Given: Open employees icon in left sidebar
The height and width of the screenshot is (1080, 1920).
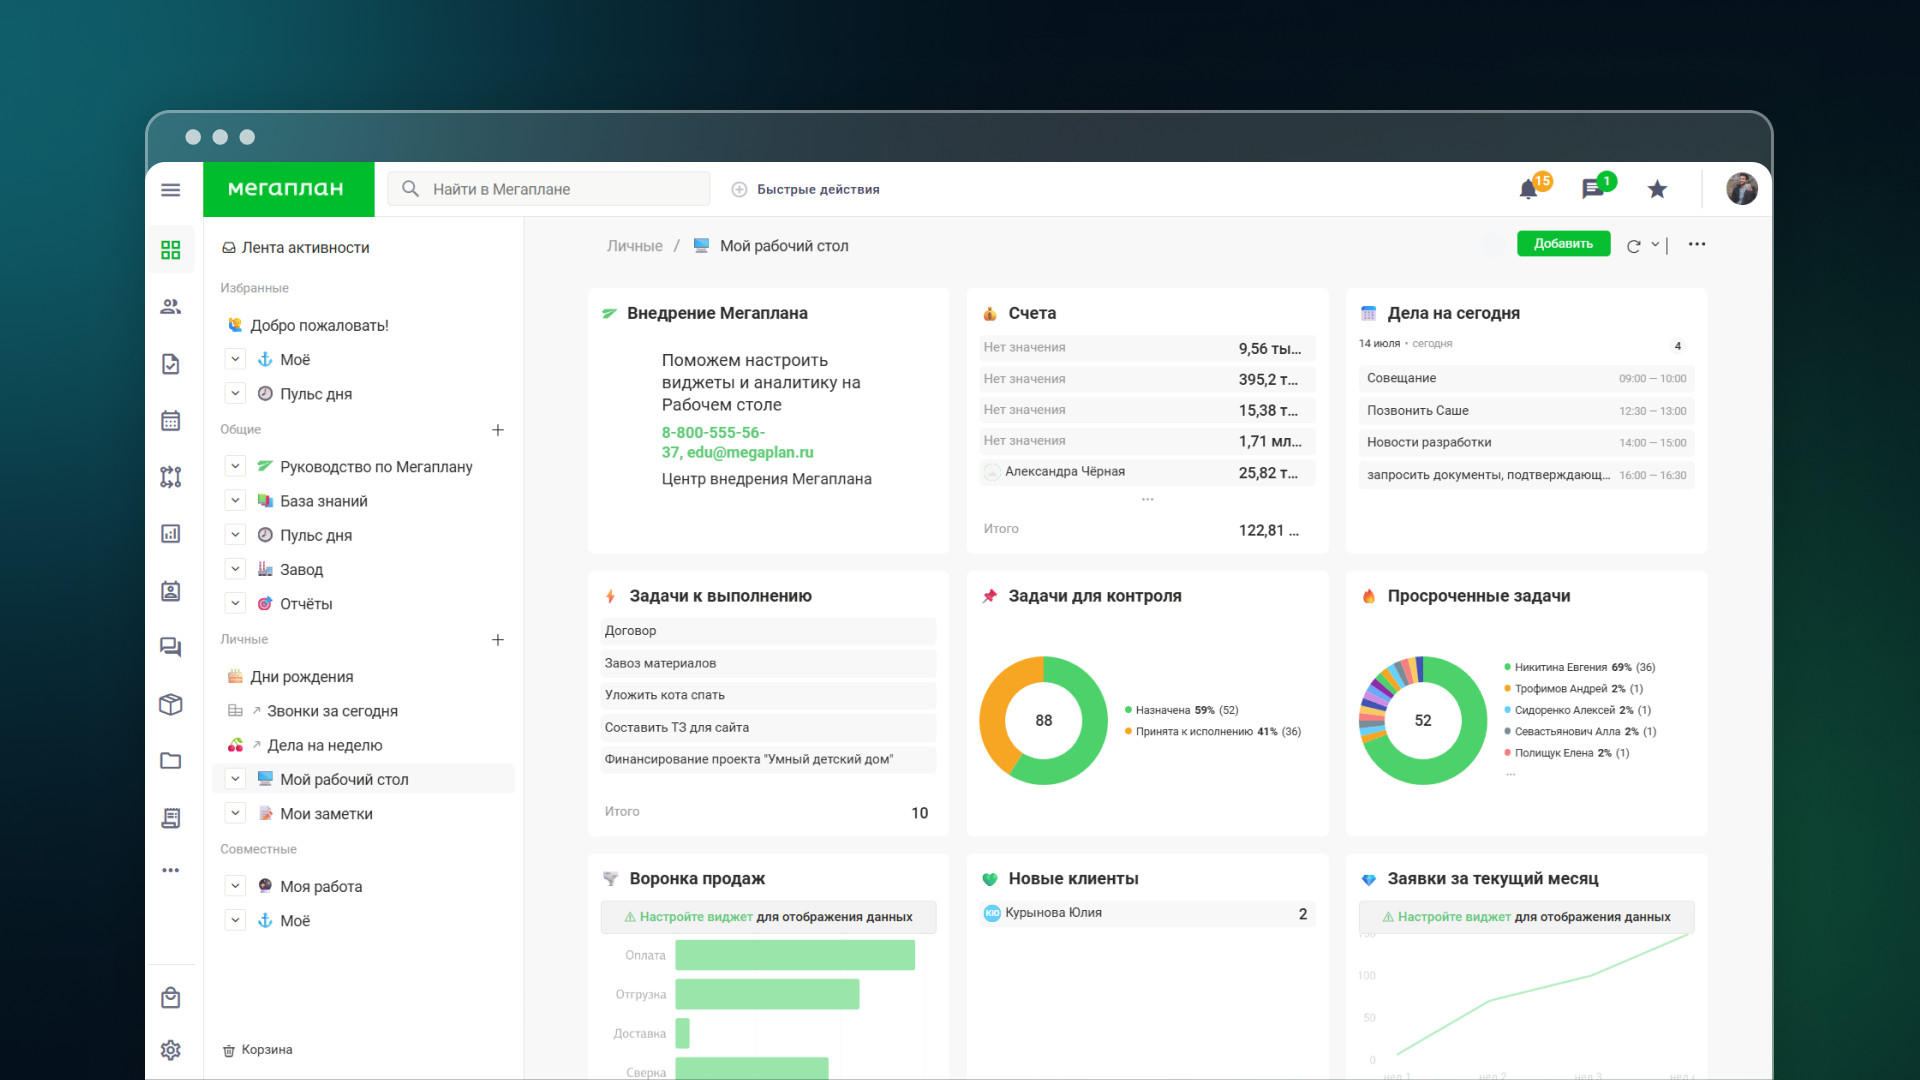Looking at the screenshot, I should 171,307.
